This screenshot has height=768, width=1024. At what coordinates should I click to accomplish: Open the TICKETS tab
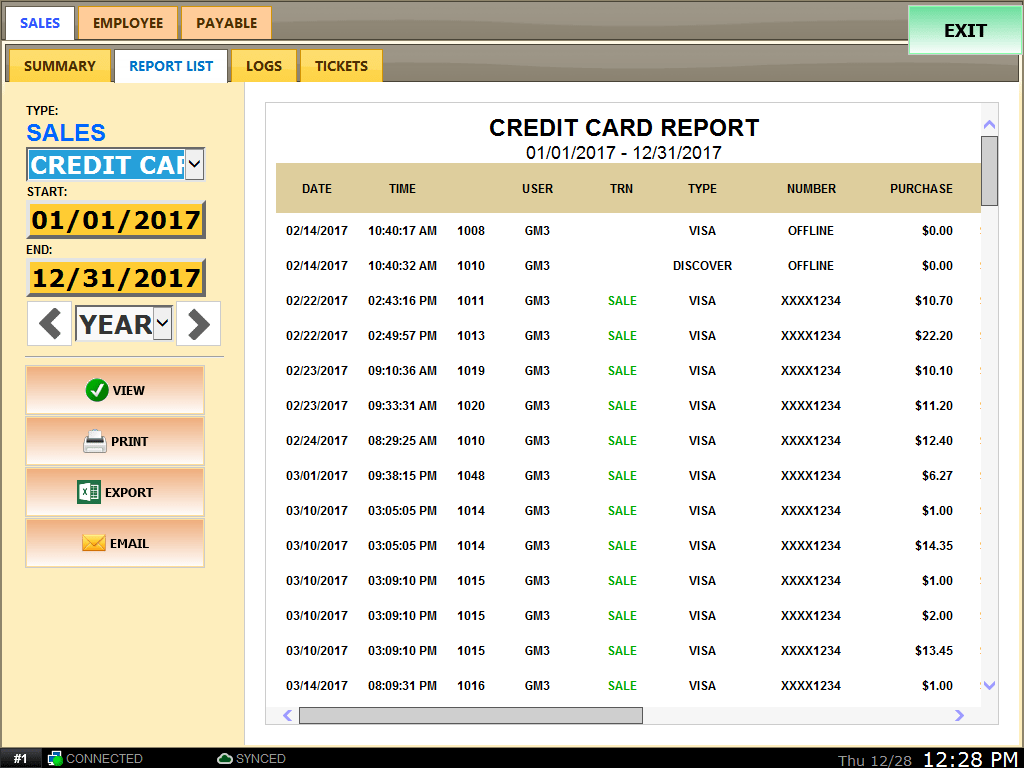coord(340,65)
